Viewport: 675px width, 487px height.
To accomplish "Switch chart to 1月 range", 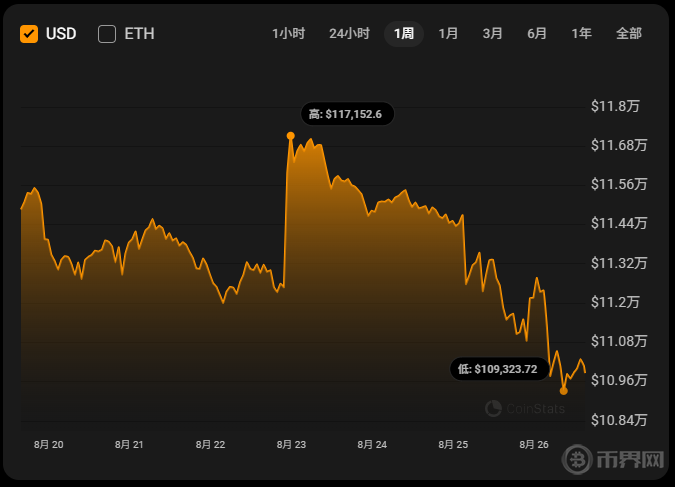I will 448,34.
